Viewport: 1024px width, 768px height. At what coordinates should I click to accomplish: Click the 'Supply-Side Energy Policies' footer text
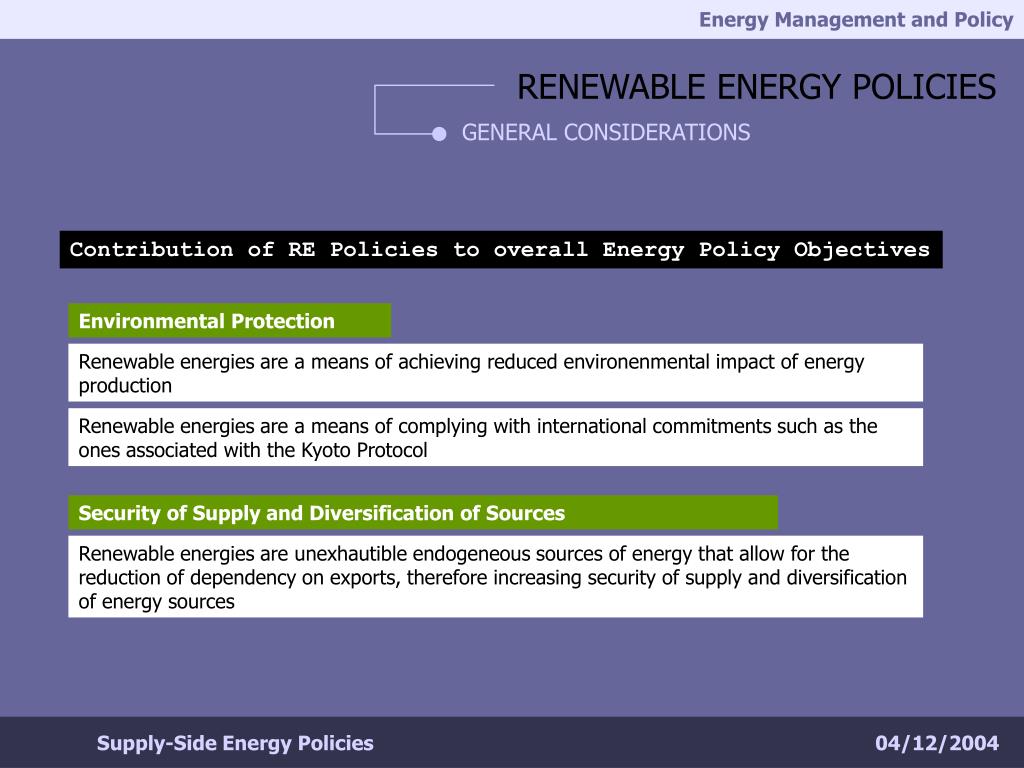pyautogui.click(x=235, y=743)
